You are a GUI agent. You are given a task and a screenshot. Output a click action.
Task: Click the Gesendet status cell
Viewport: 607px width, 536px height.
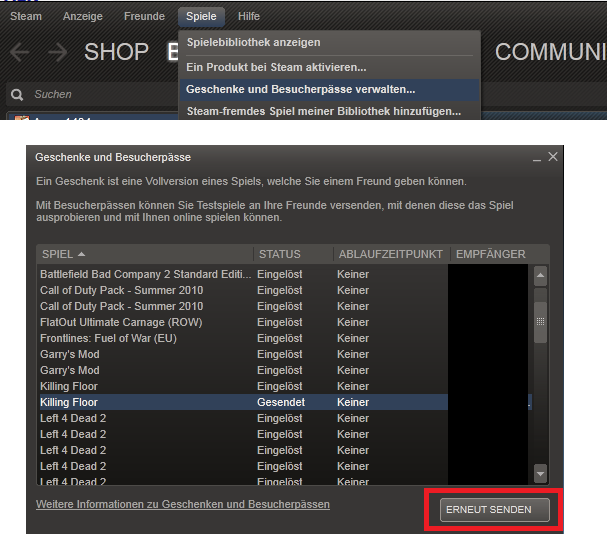(281, 402)
